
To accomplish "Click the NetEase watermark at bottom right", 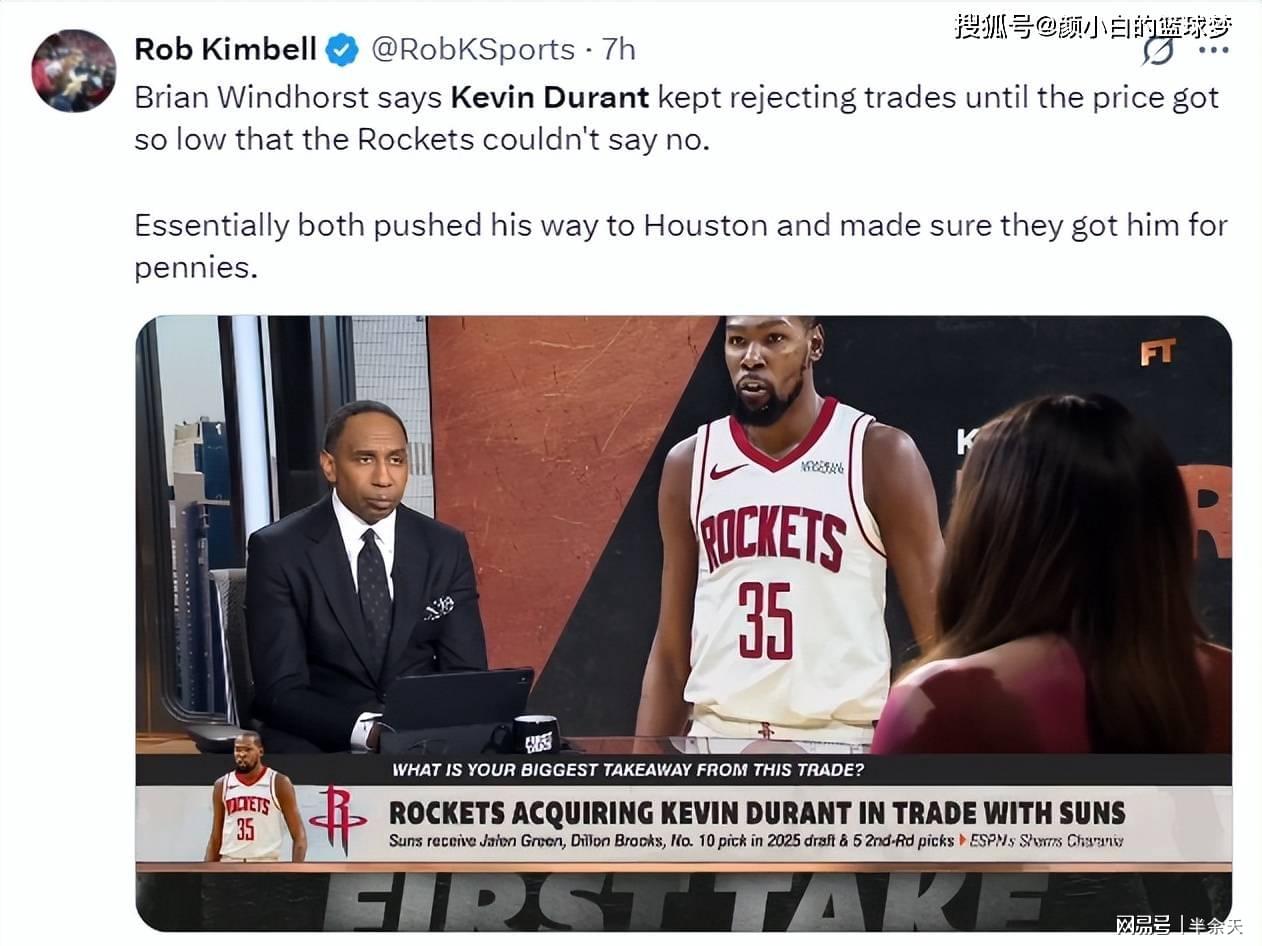I will 1179,926.
